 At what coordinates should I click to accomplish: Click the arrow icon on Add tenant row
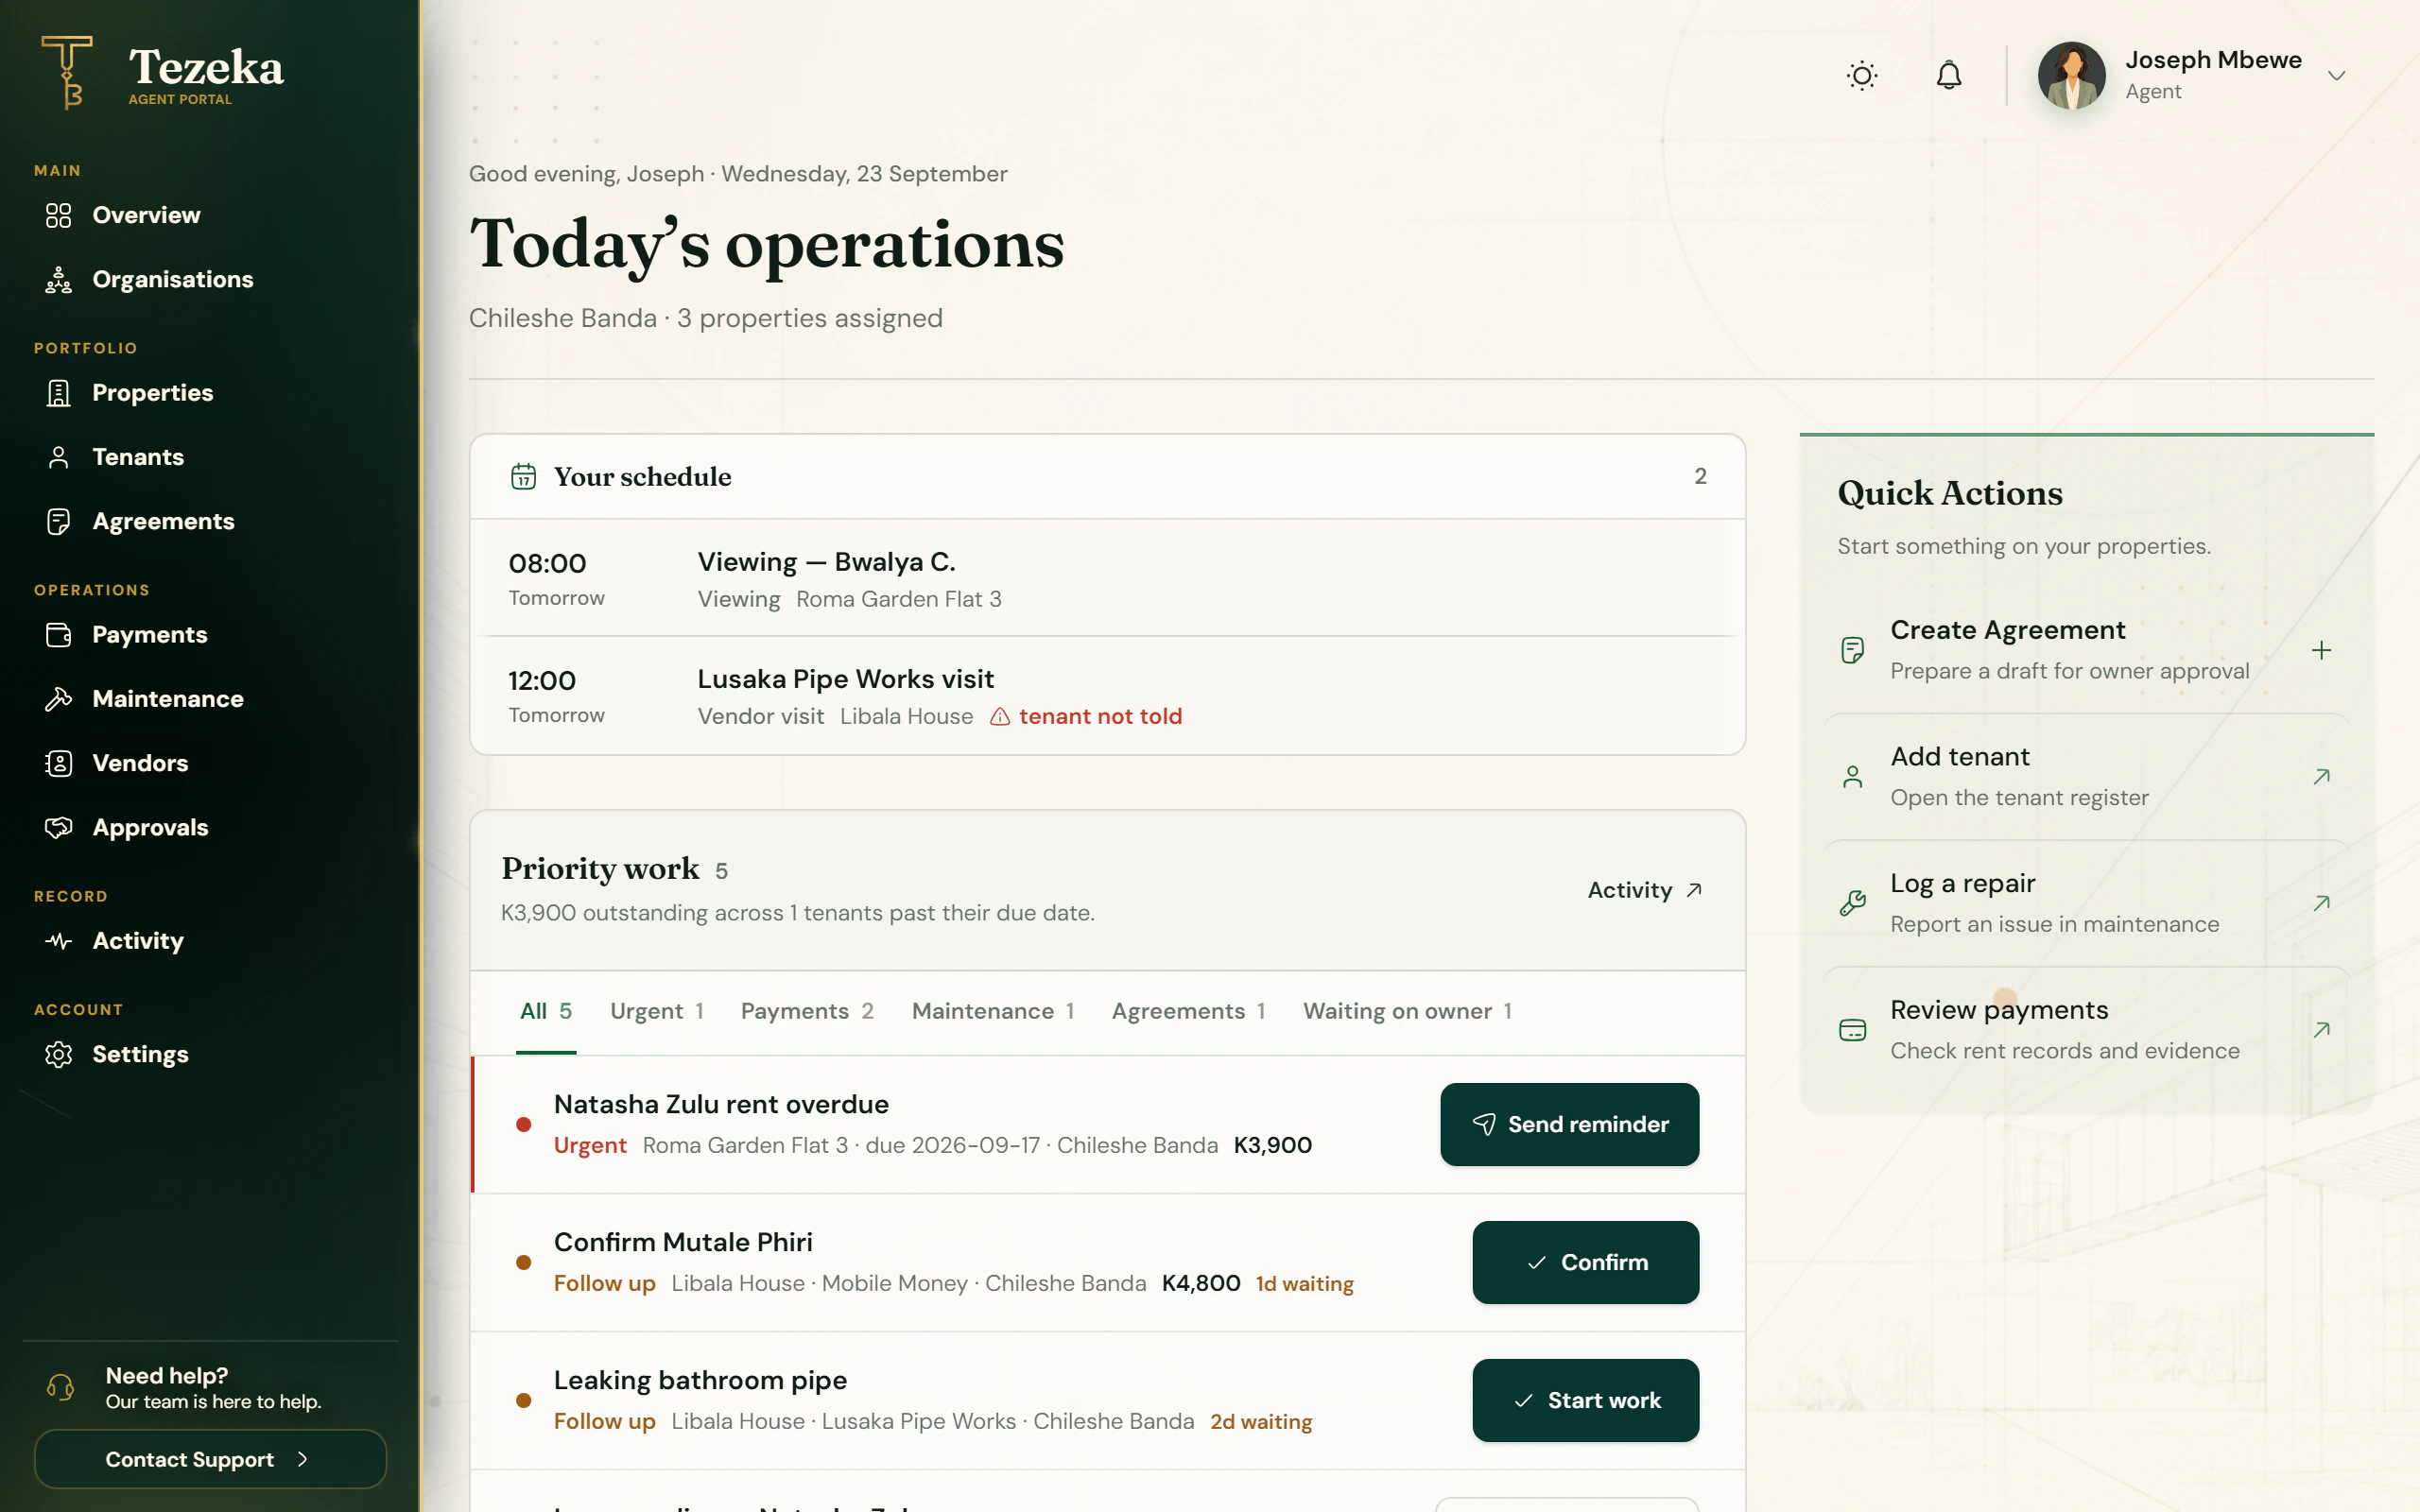[2322, 777]
